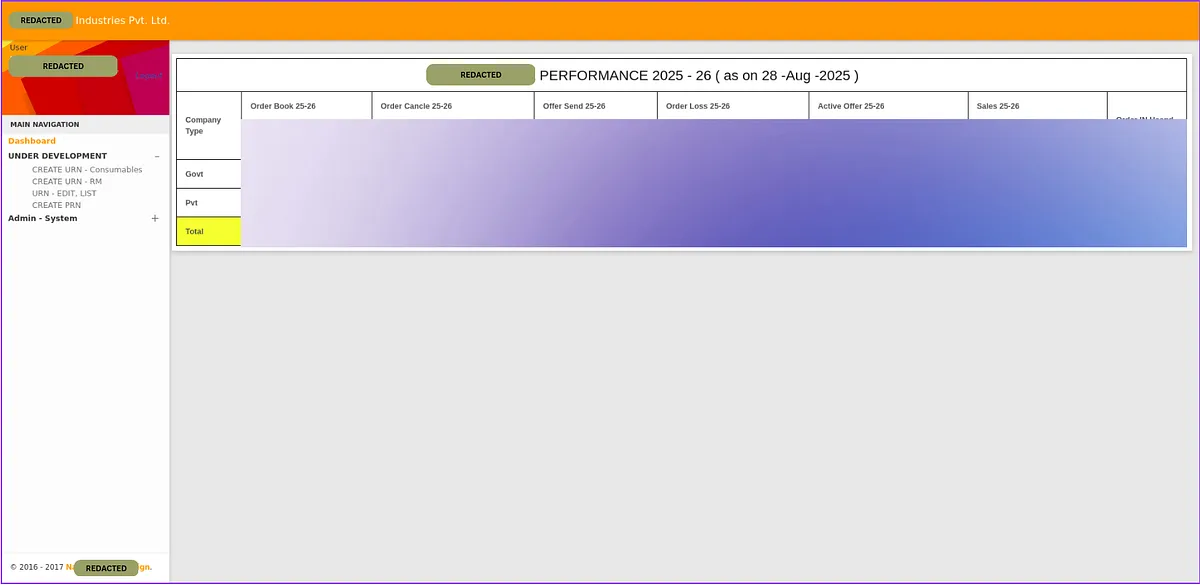Select the Govt row label

[x=209, y=174]
